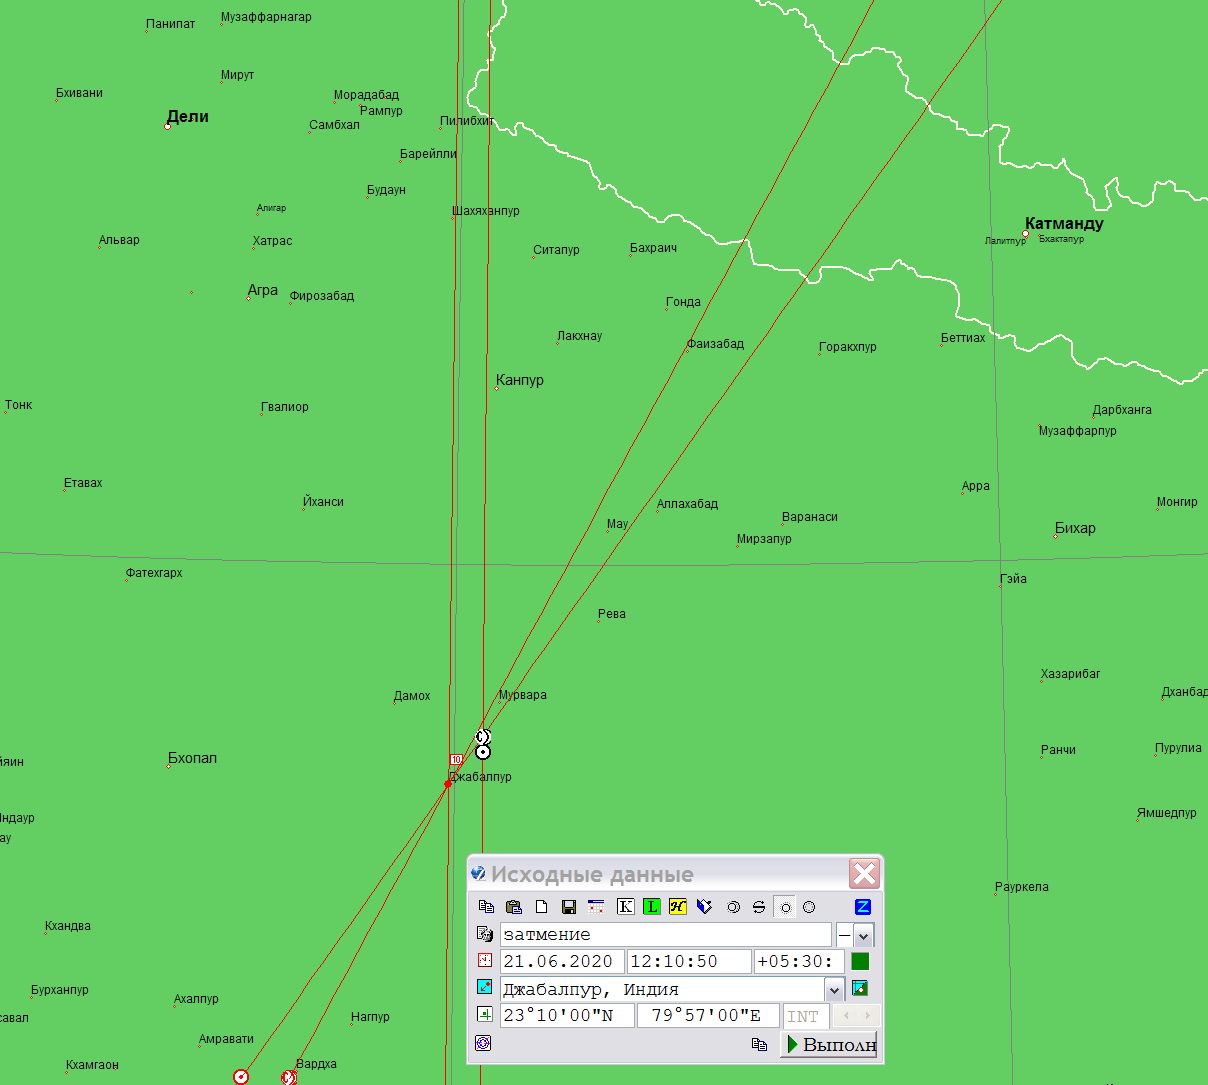Click the green coordinates icon beside latitude
Screen dimensions: 1208x1085
coord(485,1014)
